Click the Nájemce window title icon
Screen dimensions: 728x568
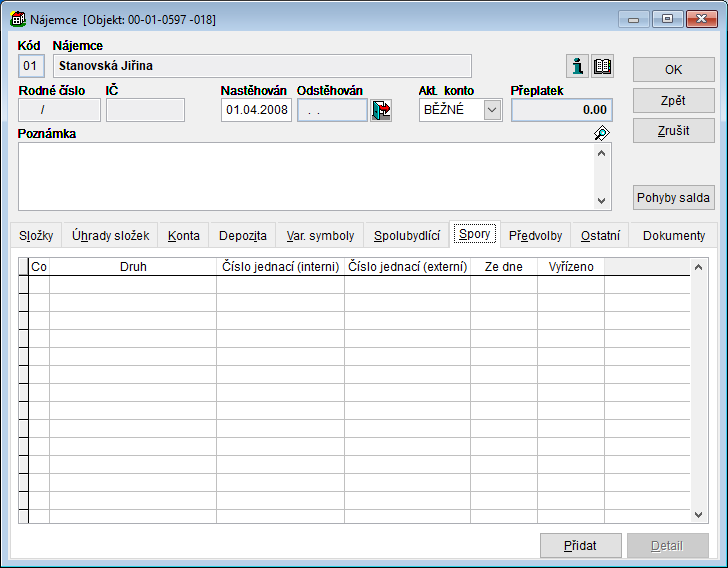tap(17, 19)
